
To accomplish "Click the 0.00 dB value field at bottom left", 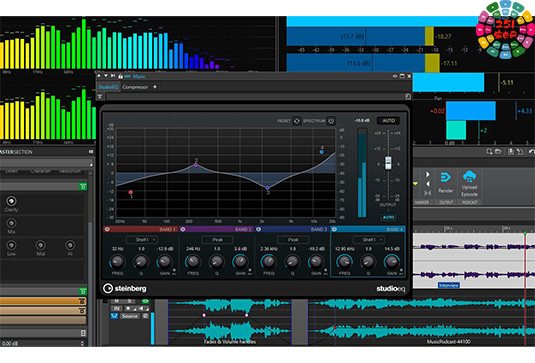I will pos(42,344).
